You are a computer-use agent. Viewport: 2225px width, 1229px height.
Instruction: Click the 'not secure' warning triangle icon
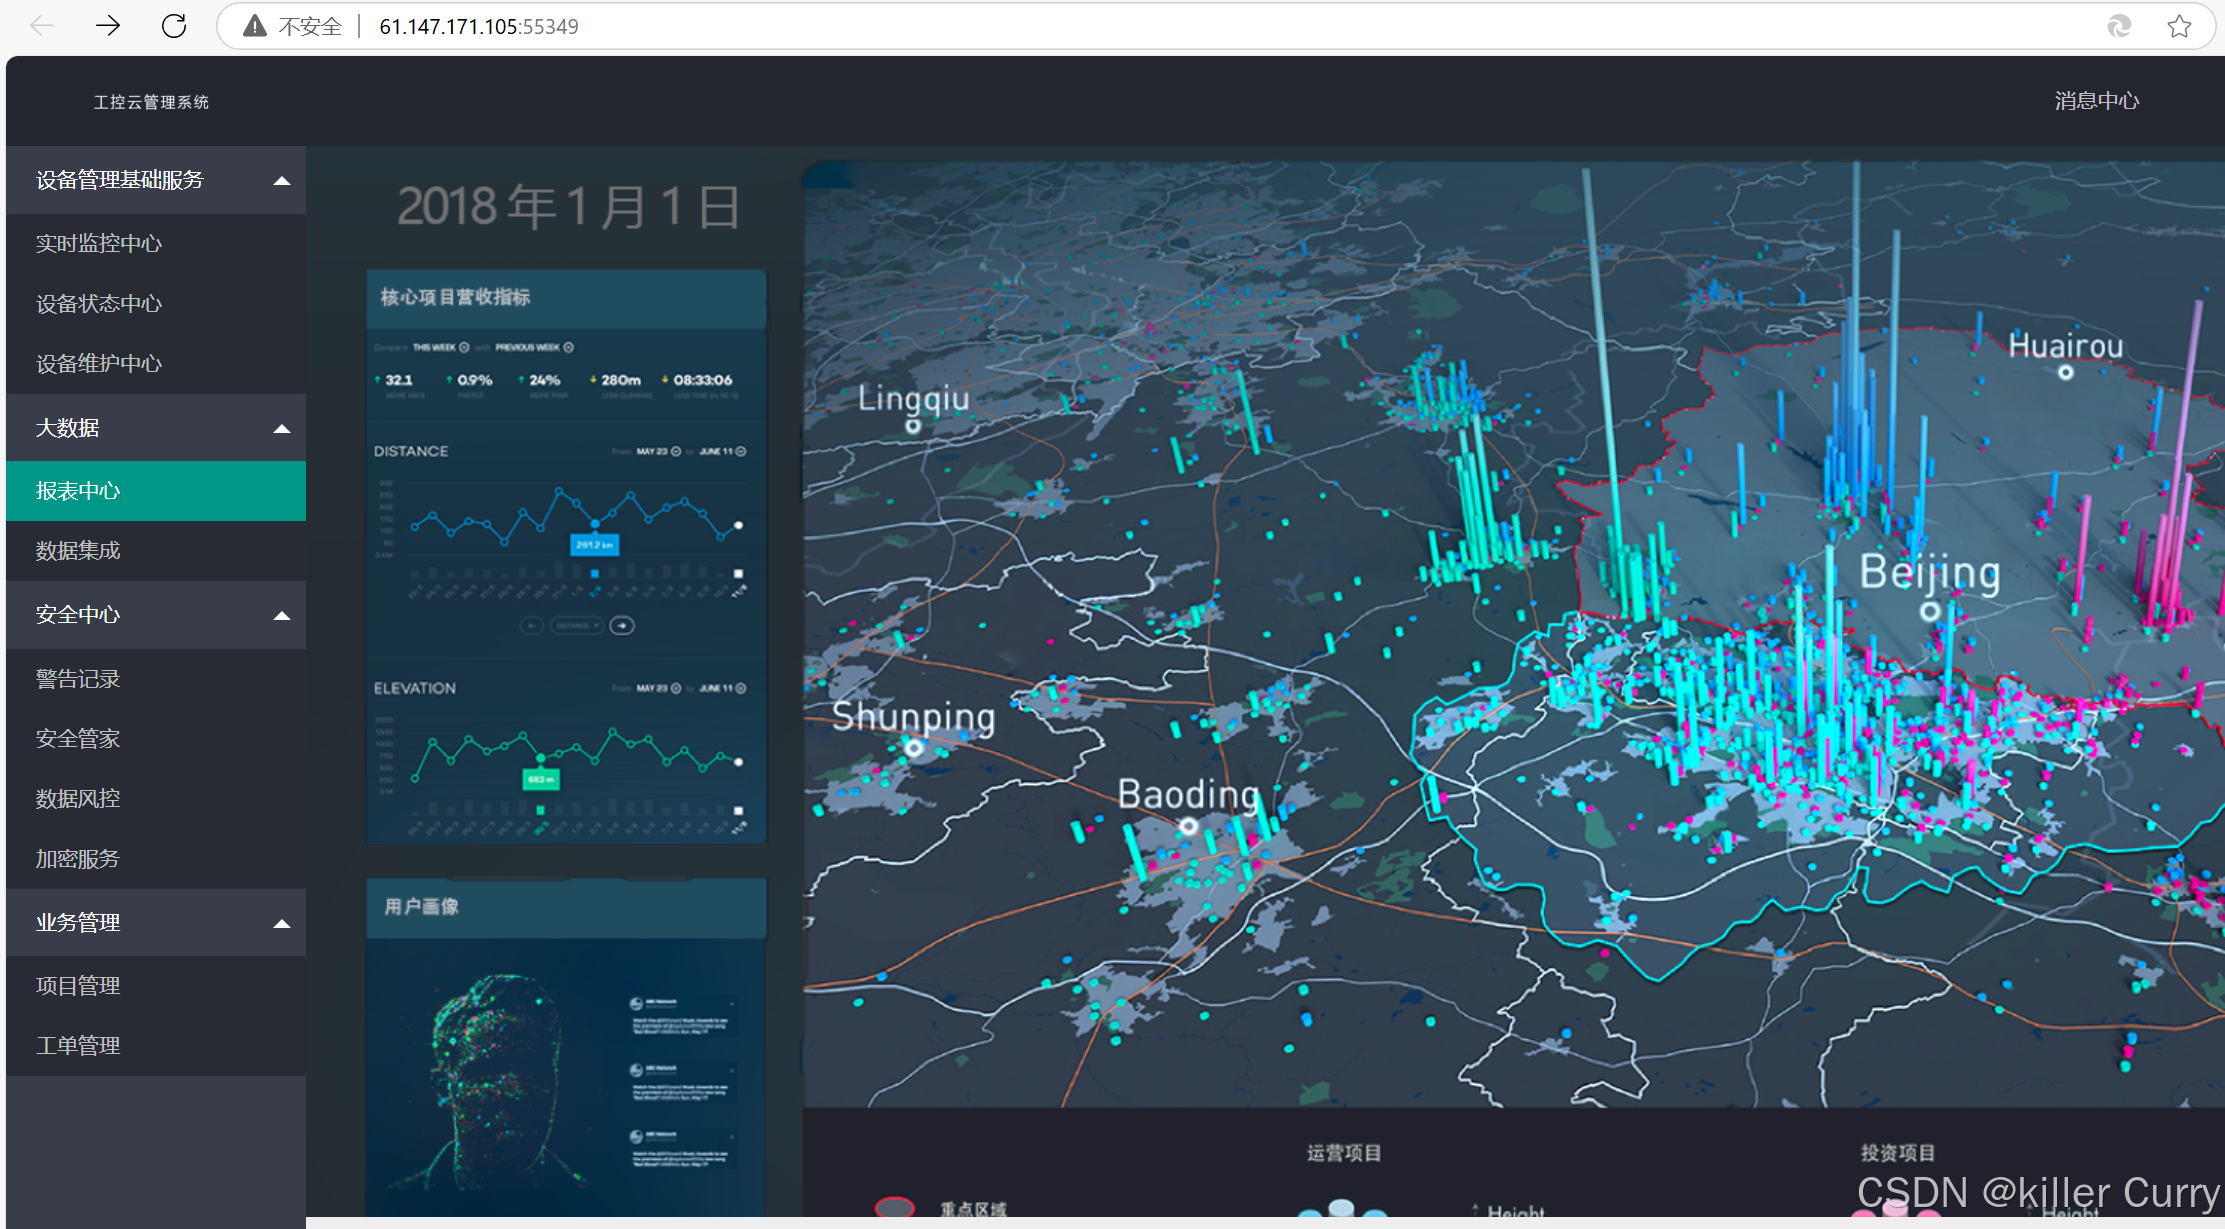click(x=255, y=27)
